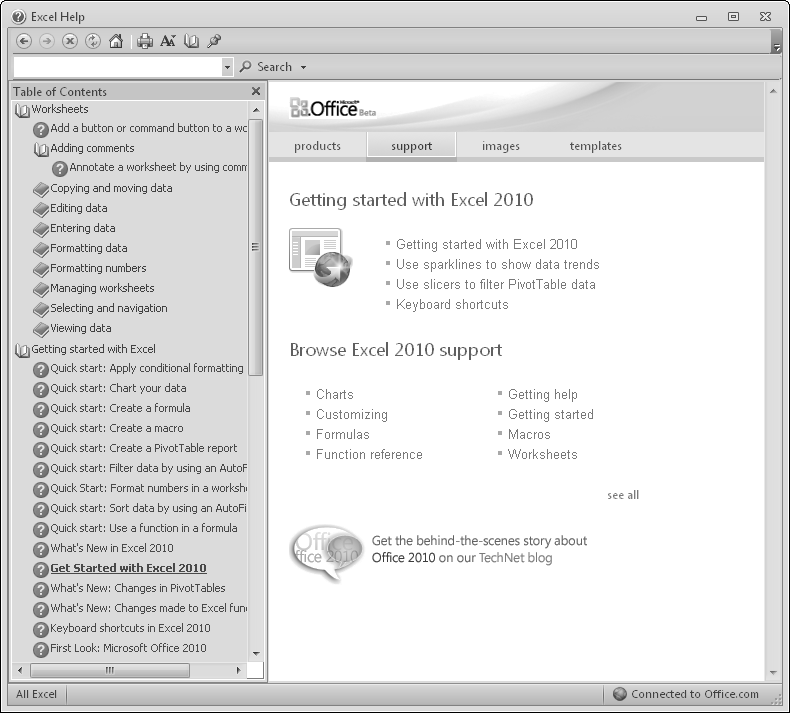Open Quick start: Create a formula
Image resolution: width=792 pixels, height=713 pixels.
(120, 408)
